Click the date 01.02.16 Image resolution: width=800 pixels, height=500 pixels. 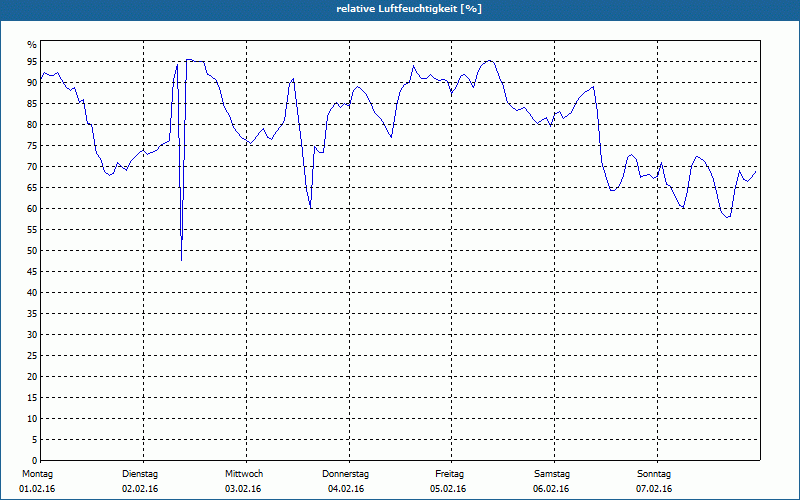(x=37, y=489)
